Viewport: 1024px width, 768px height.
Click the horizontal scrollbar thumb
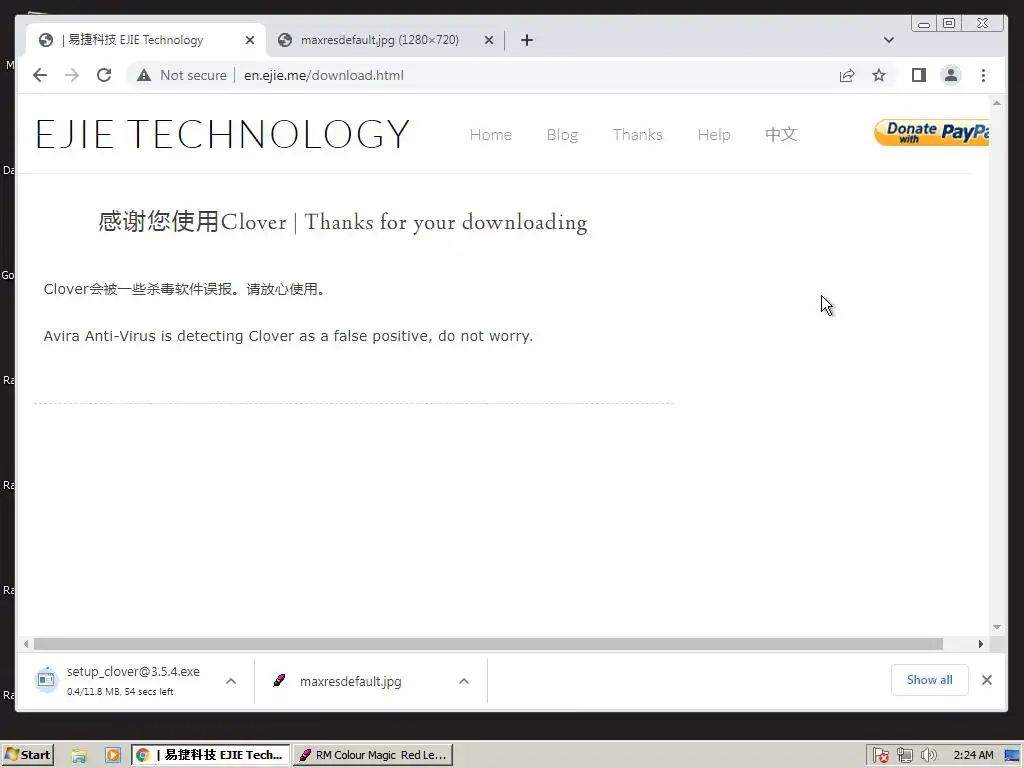(x=488, y=644)
